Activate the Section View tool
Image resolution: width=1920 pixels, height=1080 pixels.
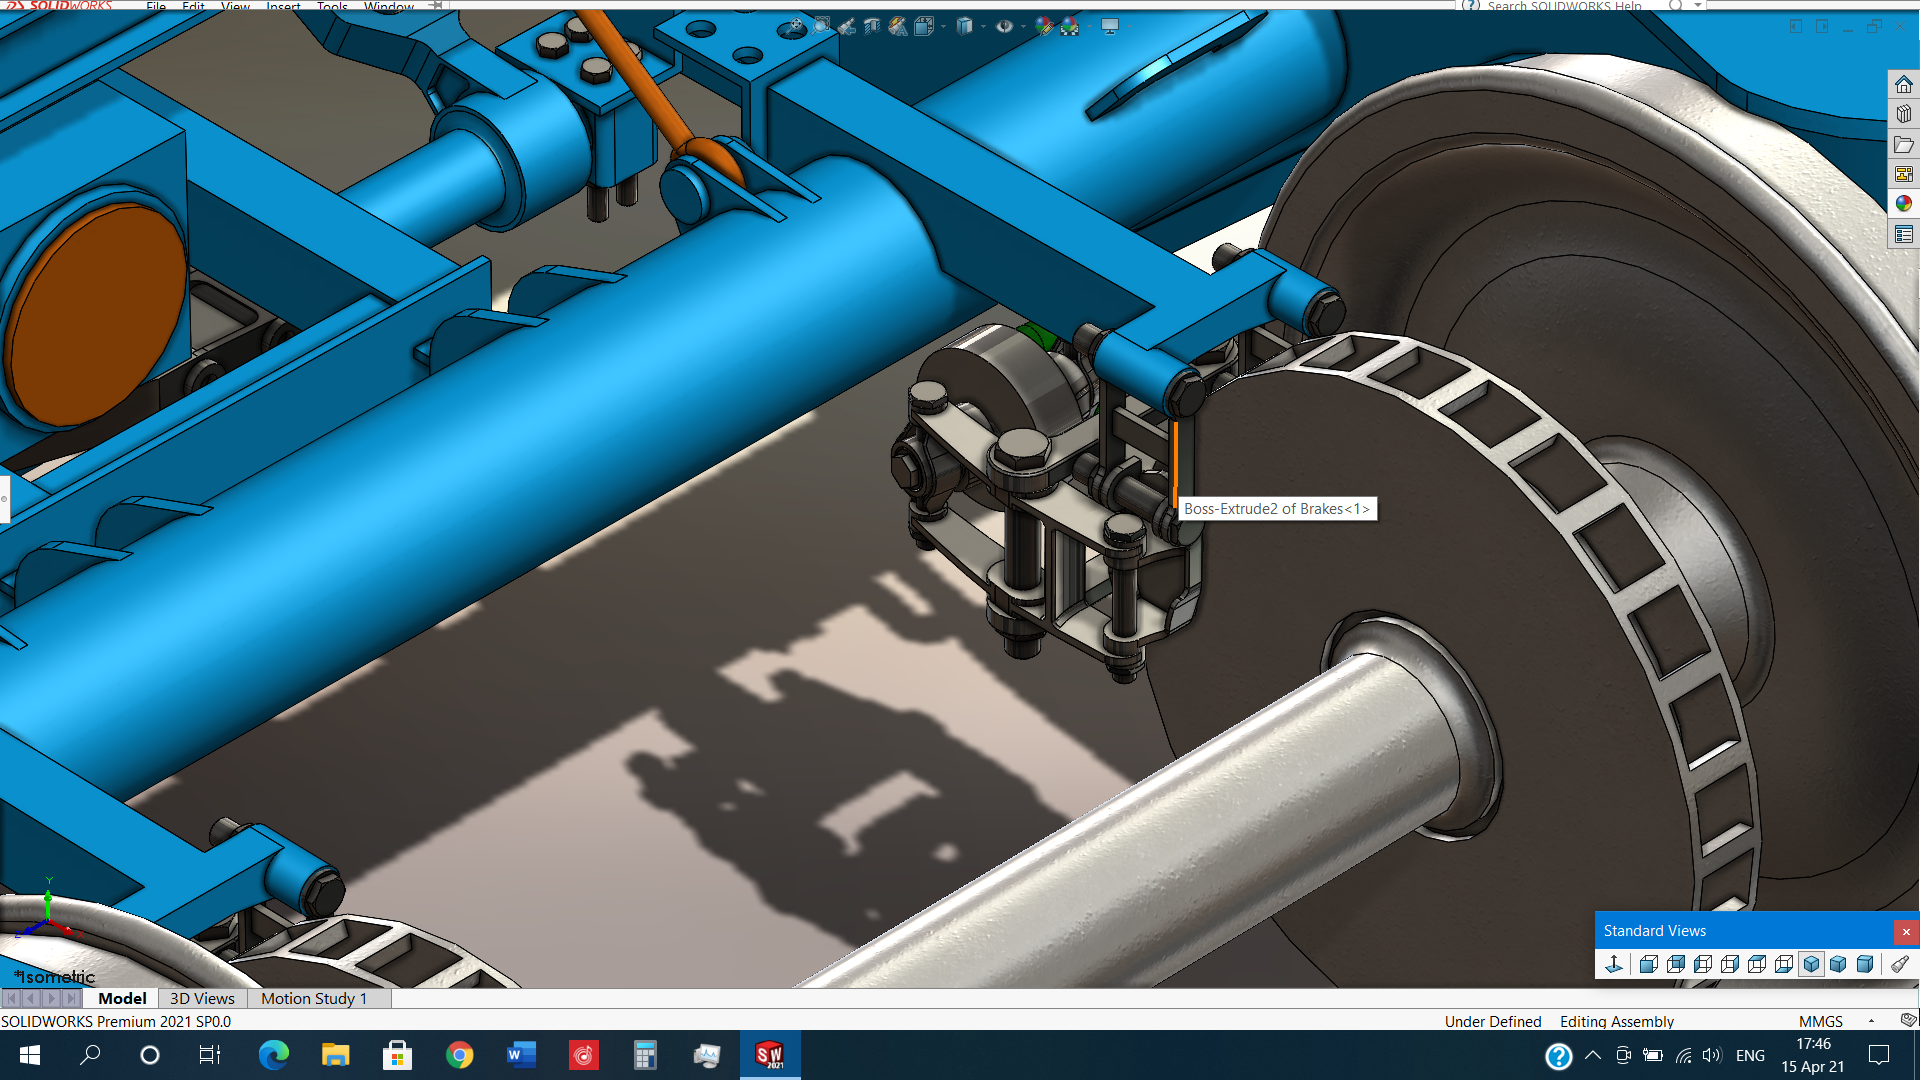872,27
